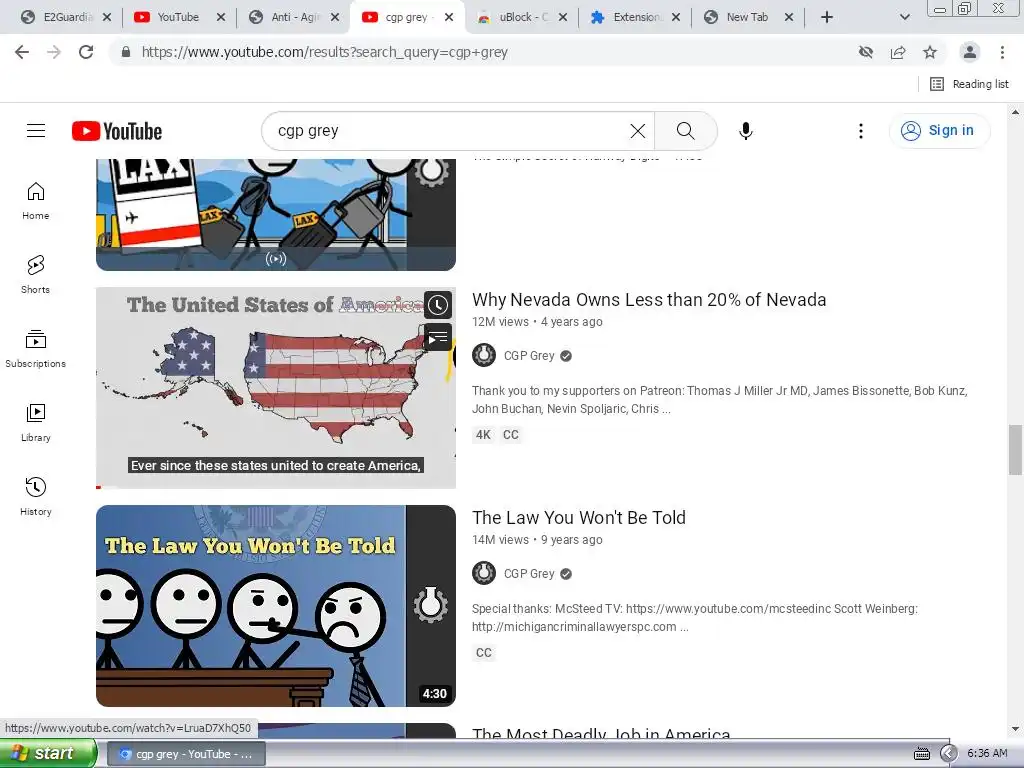Click the share page icon in address bar

pos(898,52)
